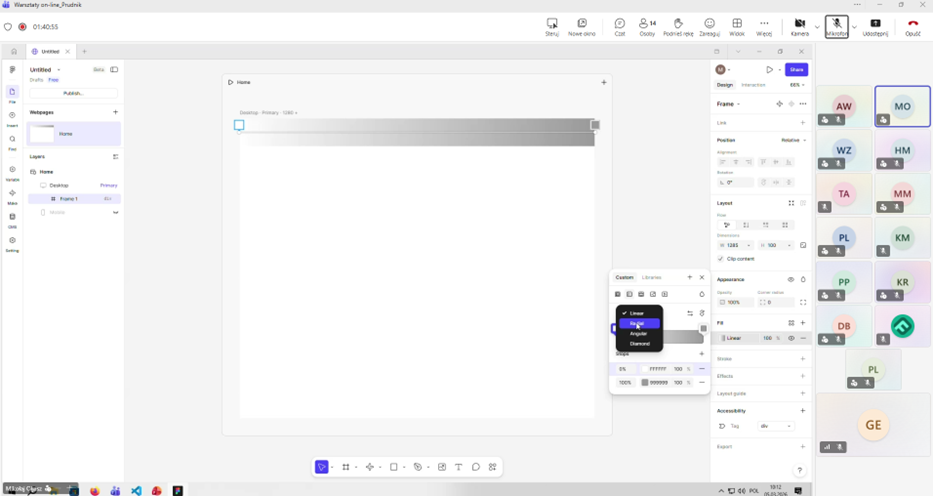Select the Text tool in bottom toolbar
Viewport: 933px width, 496px height.
tap(458, 467)
